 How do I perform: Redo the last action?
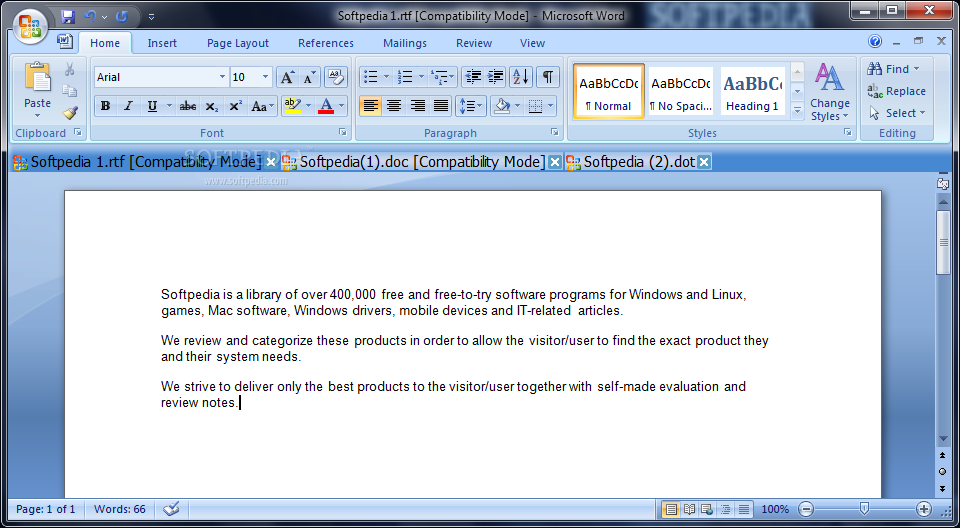point(122,17)
